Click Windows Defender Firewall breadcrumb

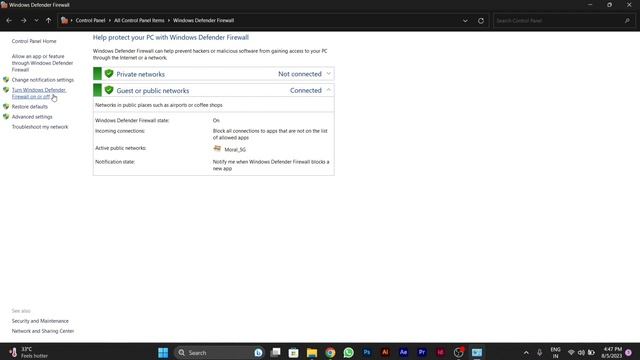pos(203,20)
